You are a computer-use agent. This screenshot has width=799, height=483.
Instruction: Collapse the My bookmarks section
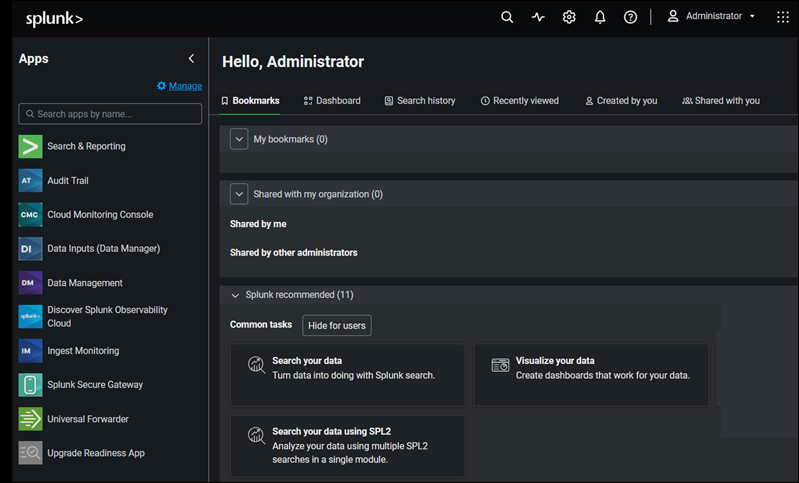coord(239,139)
